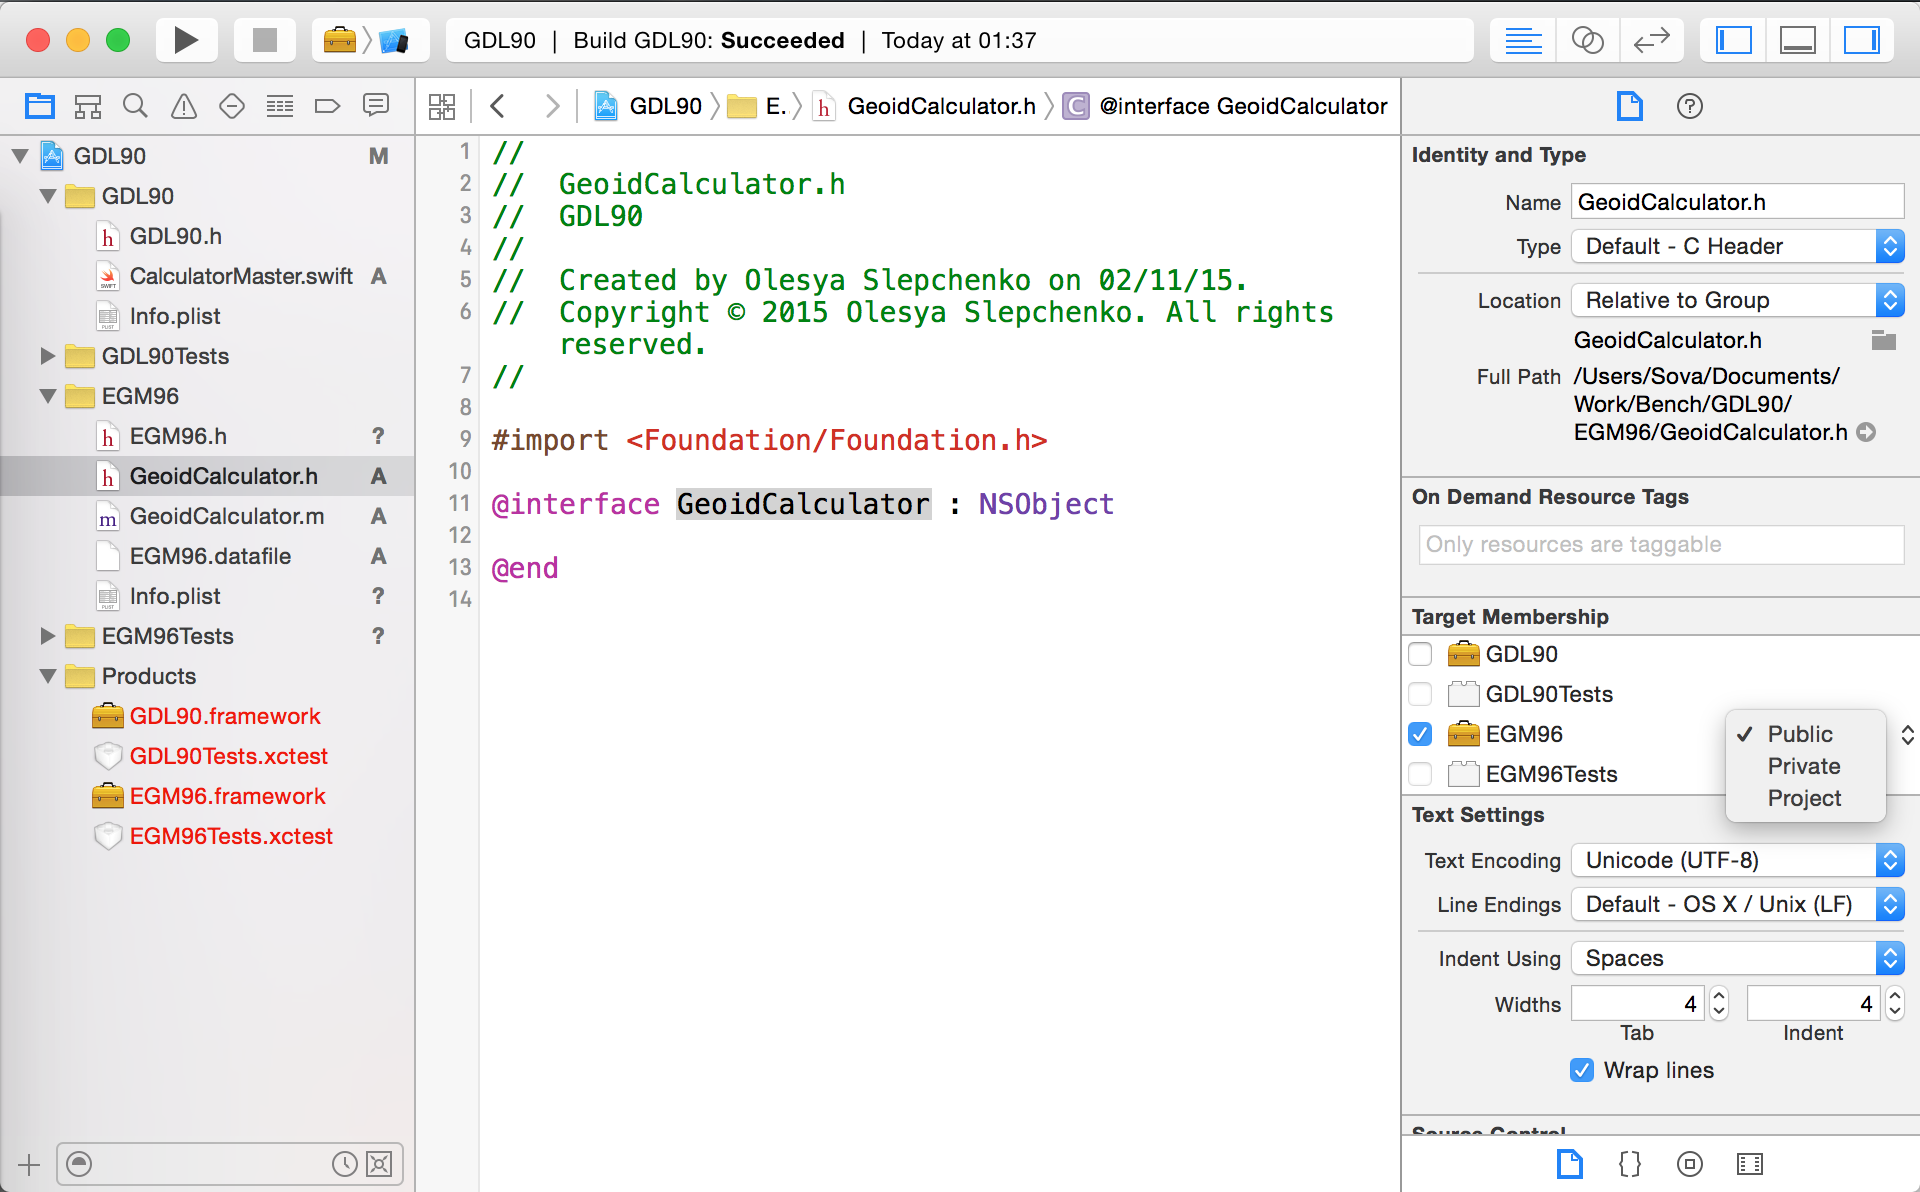Reveal file in Finder arrow button

(x=1866, y=432)
